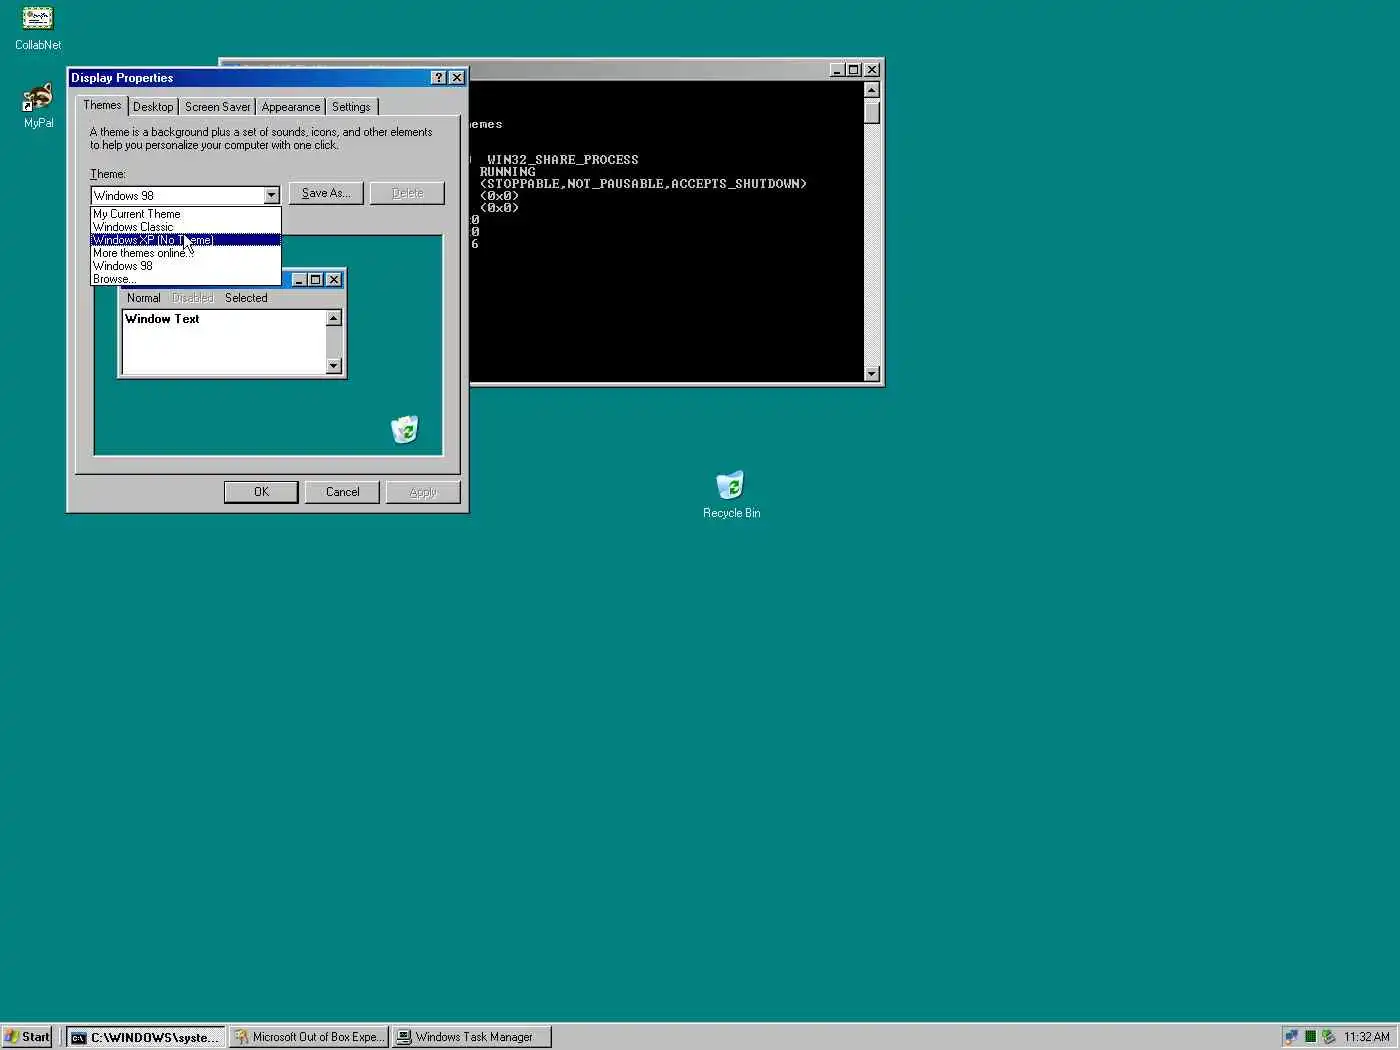Close the Display Properties dialog
This screenshot has height=1050, width=1400.
tap(457, 78)
